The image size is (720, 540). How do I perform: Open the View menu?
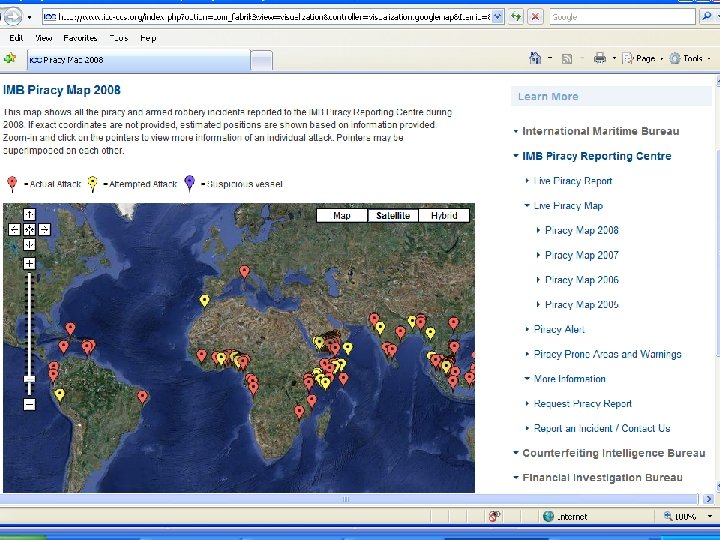pyautogui.click(x=44, y=38)
